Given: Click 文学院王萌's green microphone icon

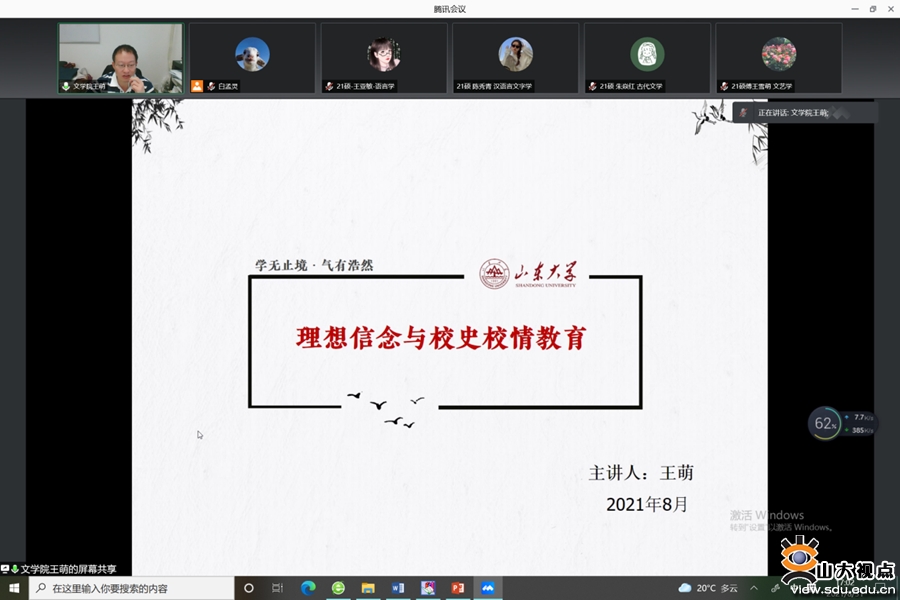Looking at the screenshot, I should tap(66, 86).
